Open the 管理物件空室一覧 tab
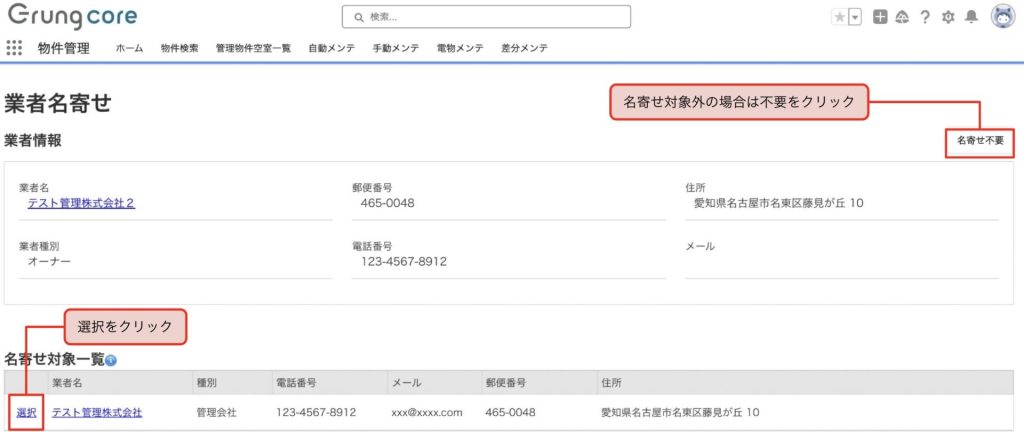The width and height of the screenshot is (1024, 432). point(253,48)
